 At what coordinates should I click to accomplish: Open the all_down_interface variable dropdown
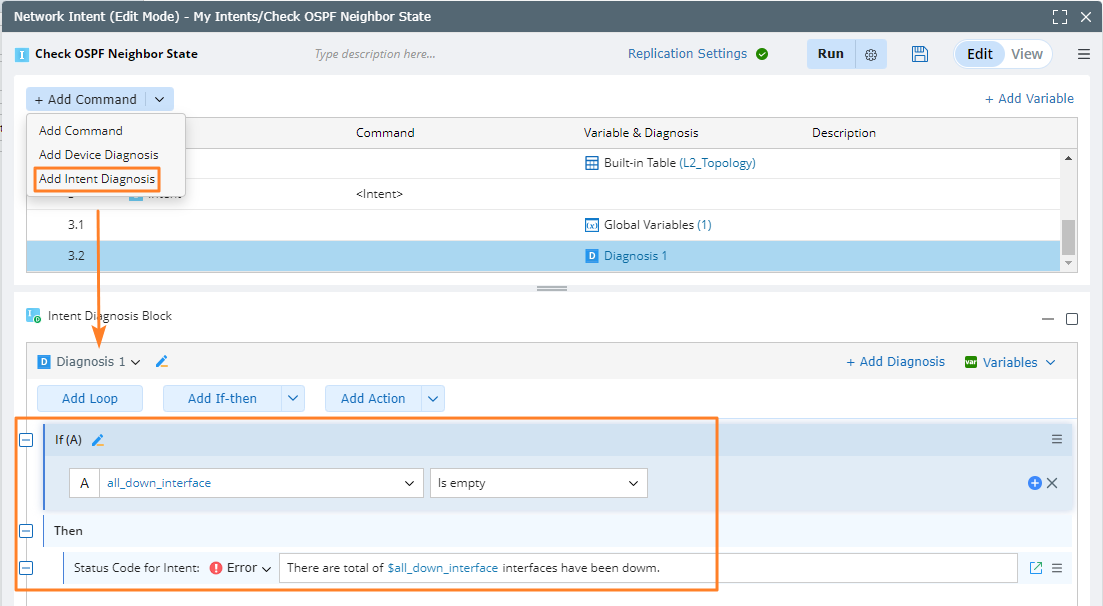click(408, 483)
